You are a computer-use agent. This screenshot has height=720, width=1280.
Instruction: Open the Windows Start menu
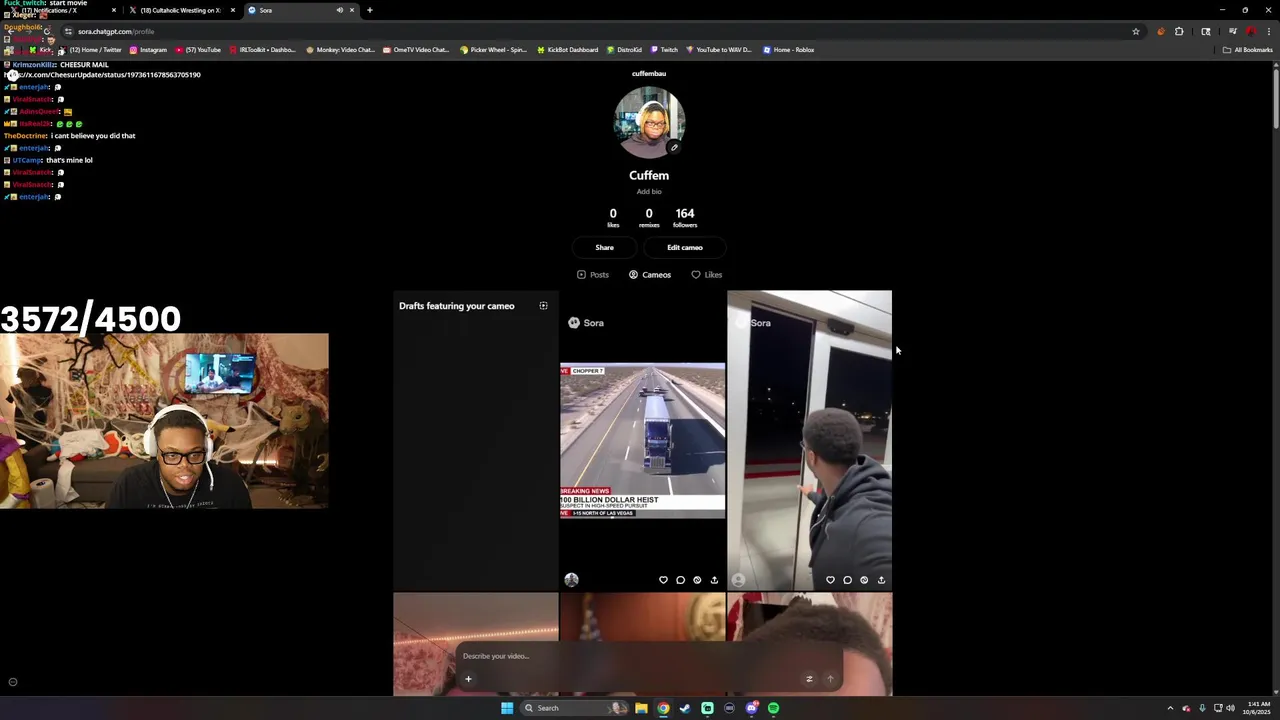pyautogui.click(x=507, y=708)
